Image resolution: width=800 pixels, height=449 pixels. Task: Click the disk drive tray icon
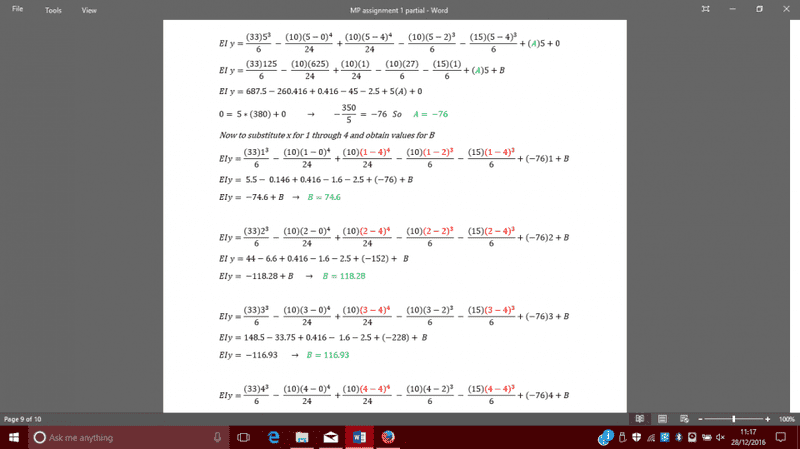(692, 437)
